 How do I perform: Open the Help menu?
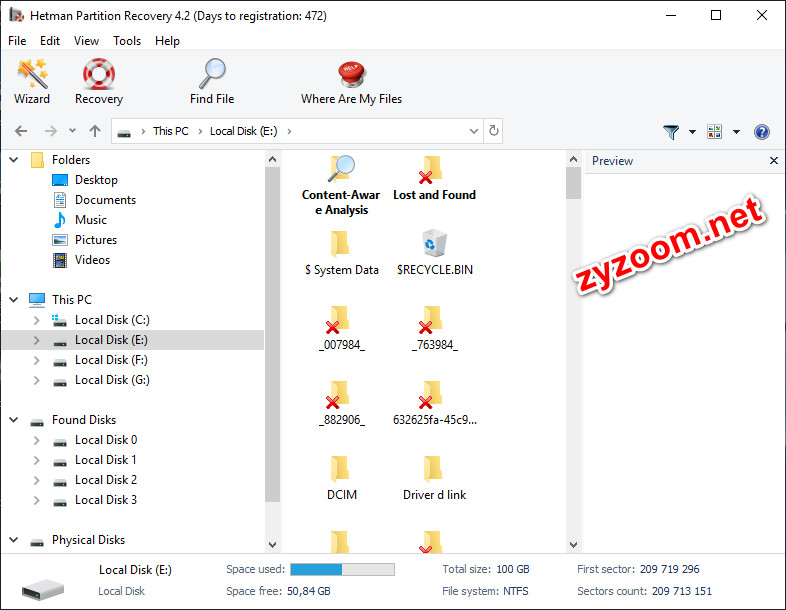pos(167,41)
